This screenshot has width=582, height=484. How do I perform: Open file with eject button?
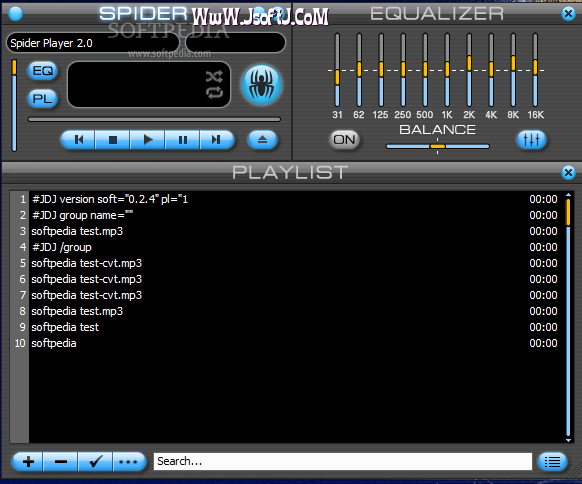click(x=262, y=140)
